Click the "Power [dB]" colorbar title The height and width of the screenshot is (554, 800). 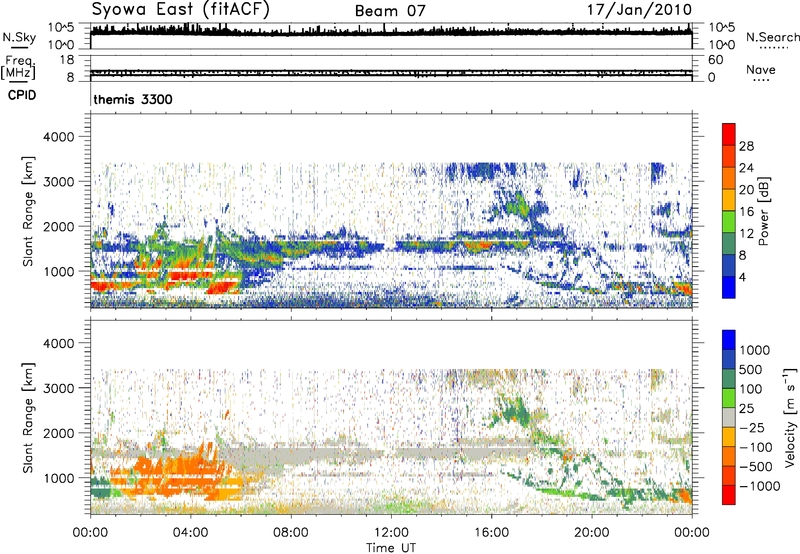[764, 211]
